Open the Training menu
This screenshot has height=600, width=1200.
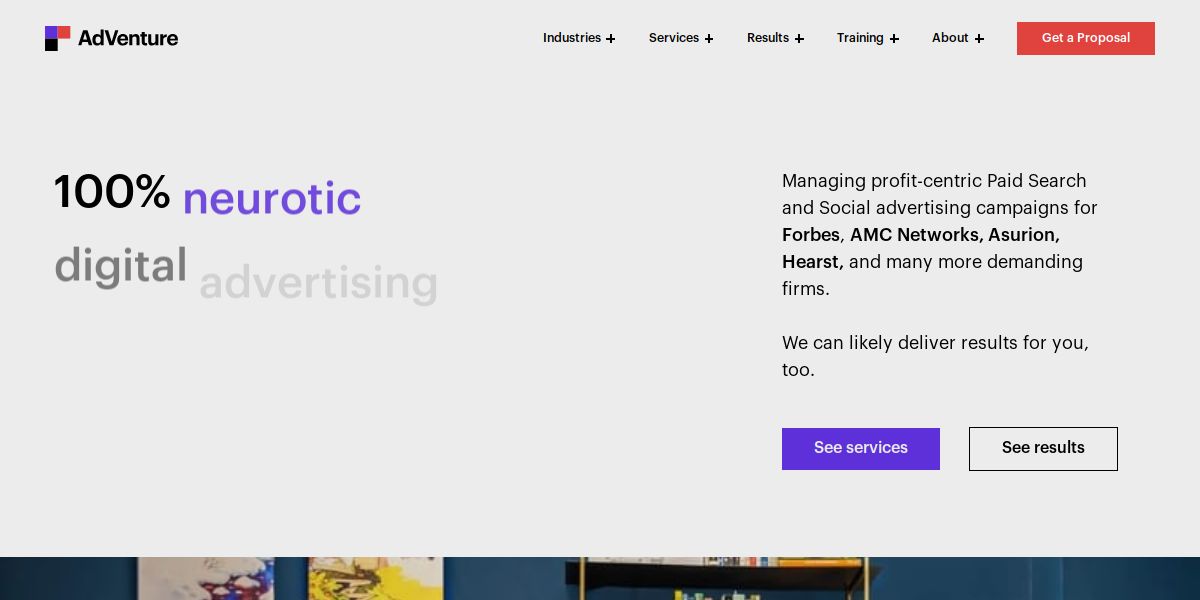(860, 38)
